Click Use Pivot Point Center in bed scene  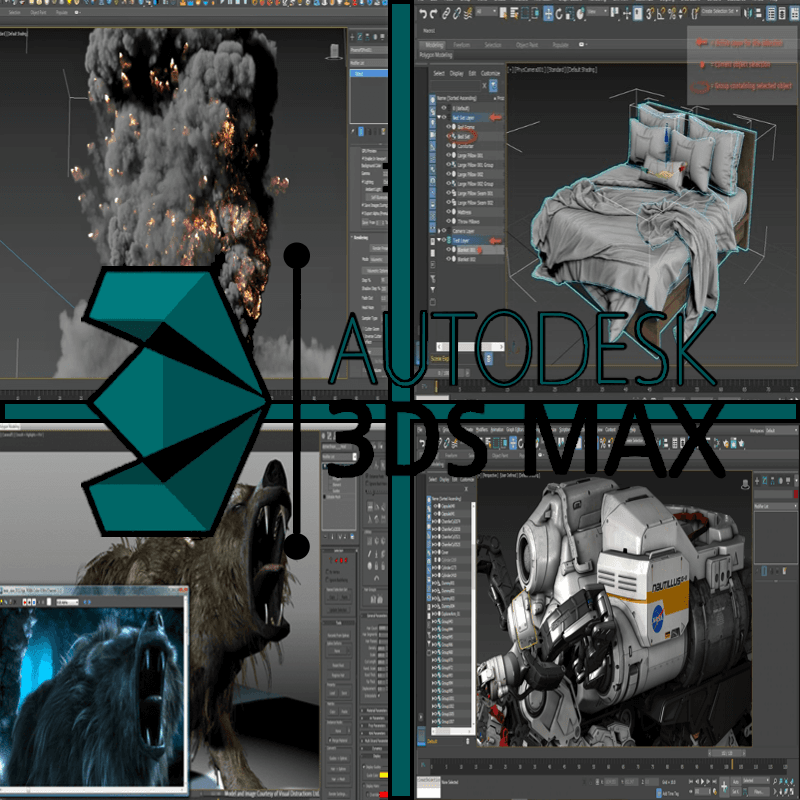614,13
